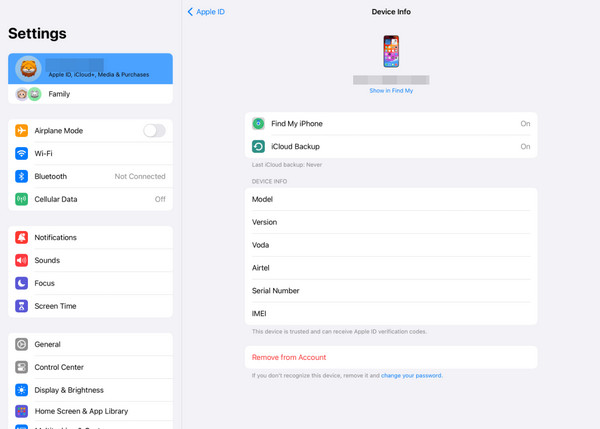
Task: Click the Notifications bell icon
Action: [x=21, y=238]
